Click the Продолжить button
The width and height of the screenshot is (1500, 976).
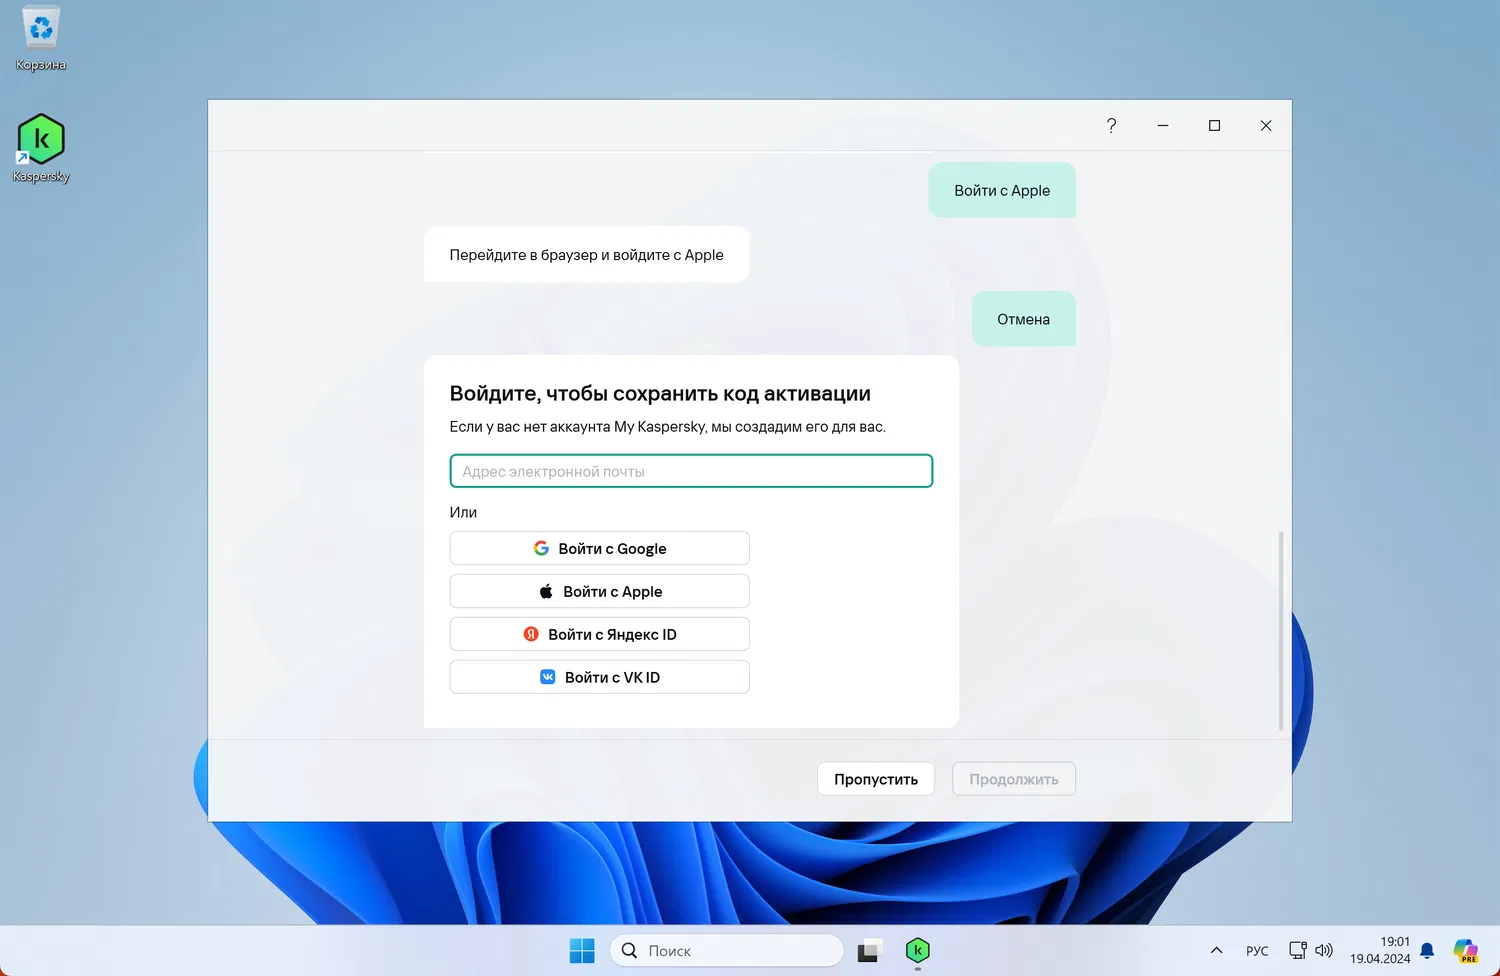(1014, 779)
